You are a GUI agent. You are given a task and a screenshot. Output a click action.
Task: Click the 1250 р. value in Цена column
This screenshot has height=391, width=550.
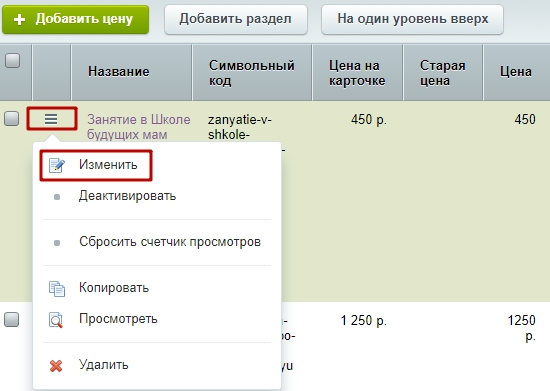(522, 328)
